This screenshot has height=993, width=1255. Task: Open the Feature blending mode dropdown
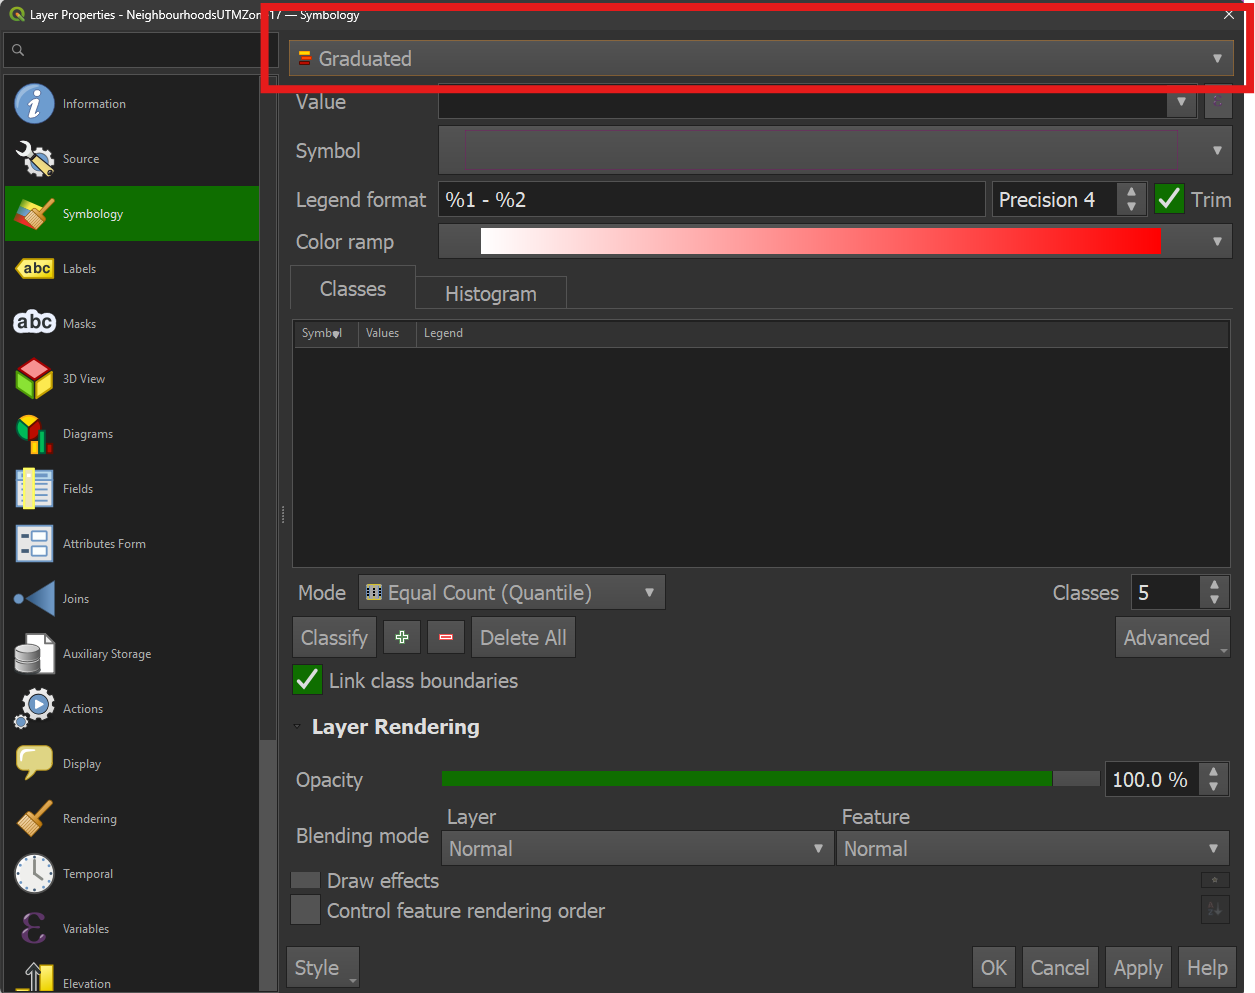click(x=1033, y=848)
